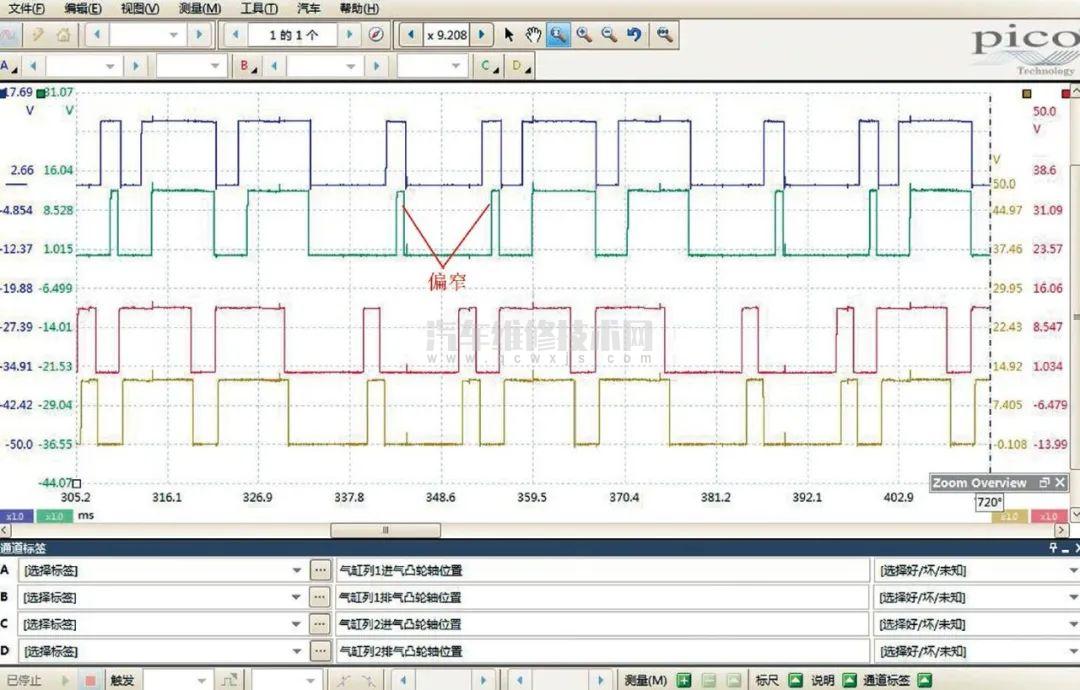Viewport: 1080px width, 690px height.
Task: Click the zoom-out magnifier icon
Action: coord(608,35)
